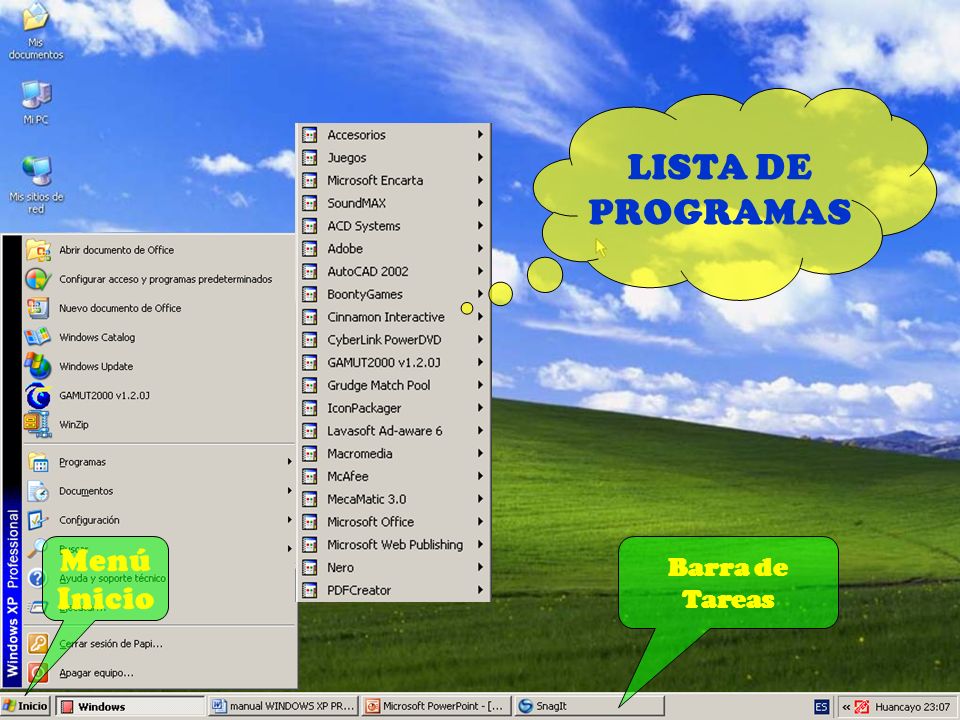Open the Grudge Match Pool entry

(x=394, y=385)
